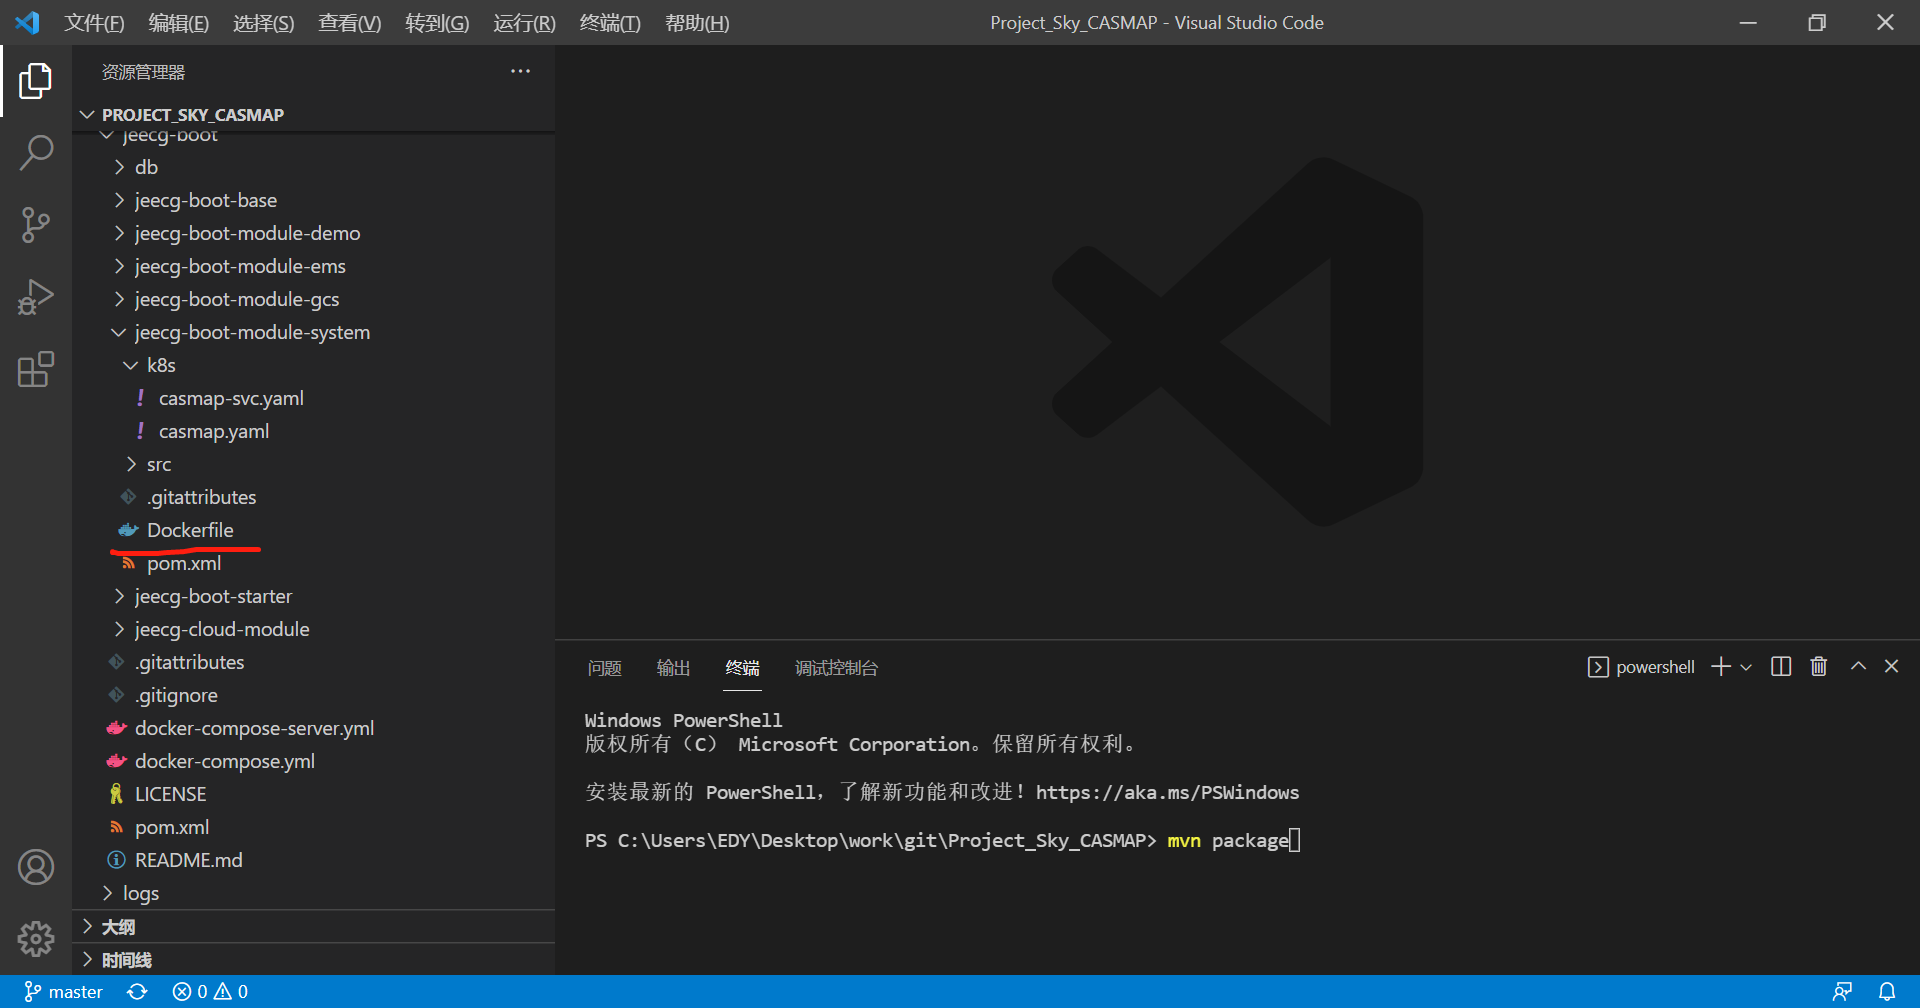Open the Extensions view
Screen dimensions: 1920x1008
(36, 369)
